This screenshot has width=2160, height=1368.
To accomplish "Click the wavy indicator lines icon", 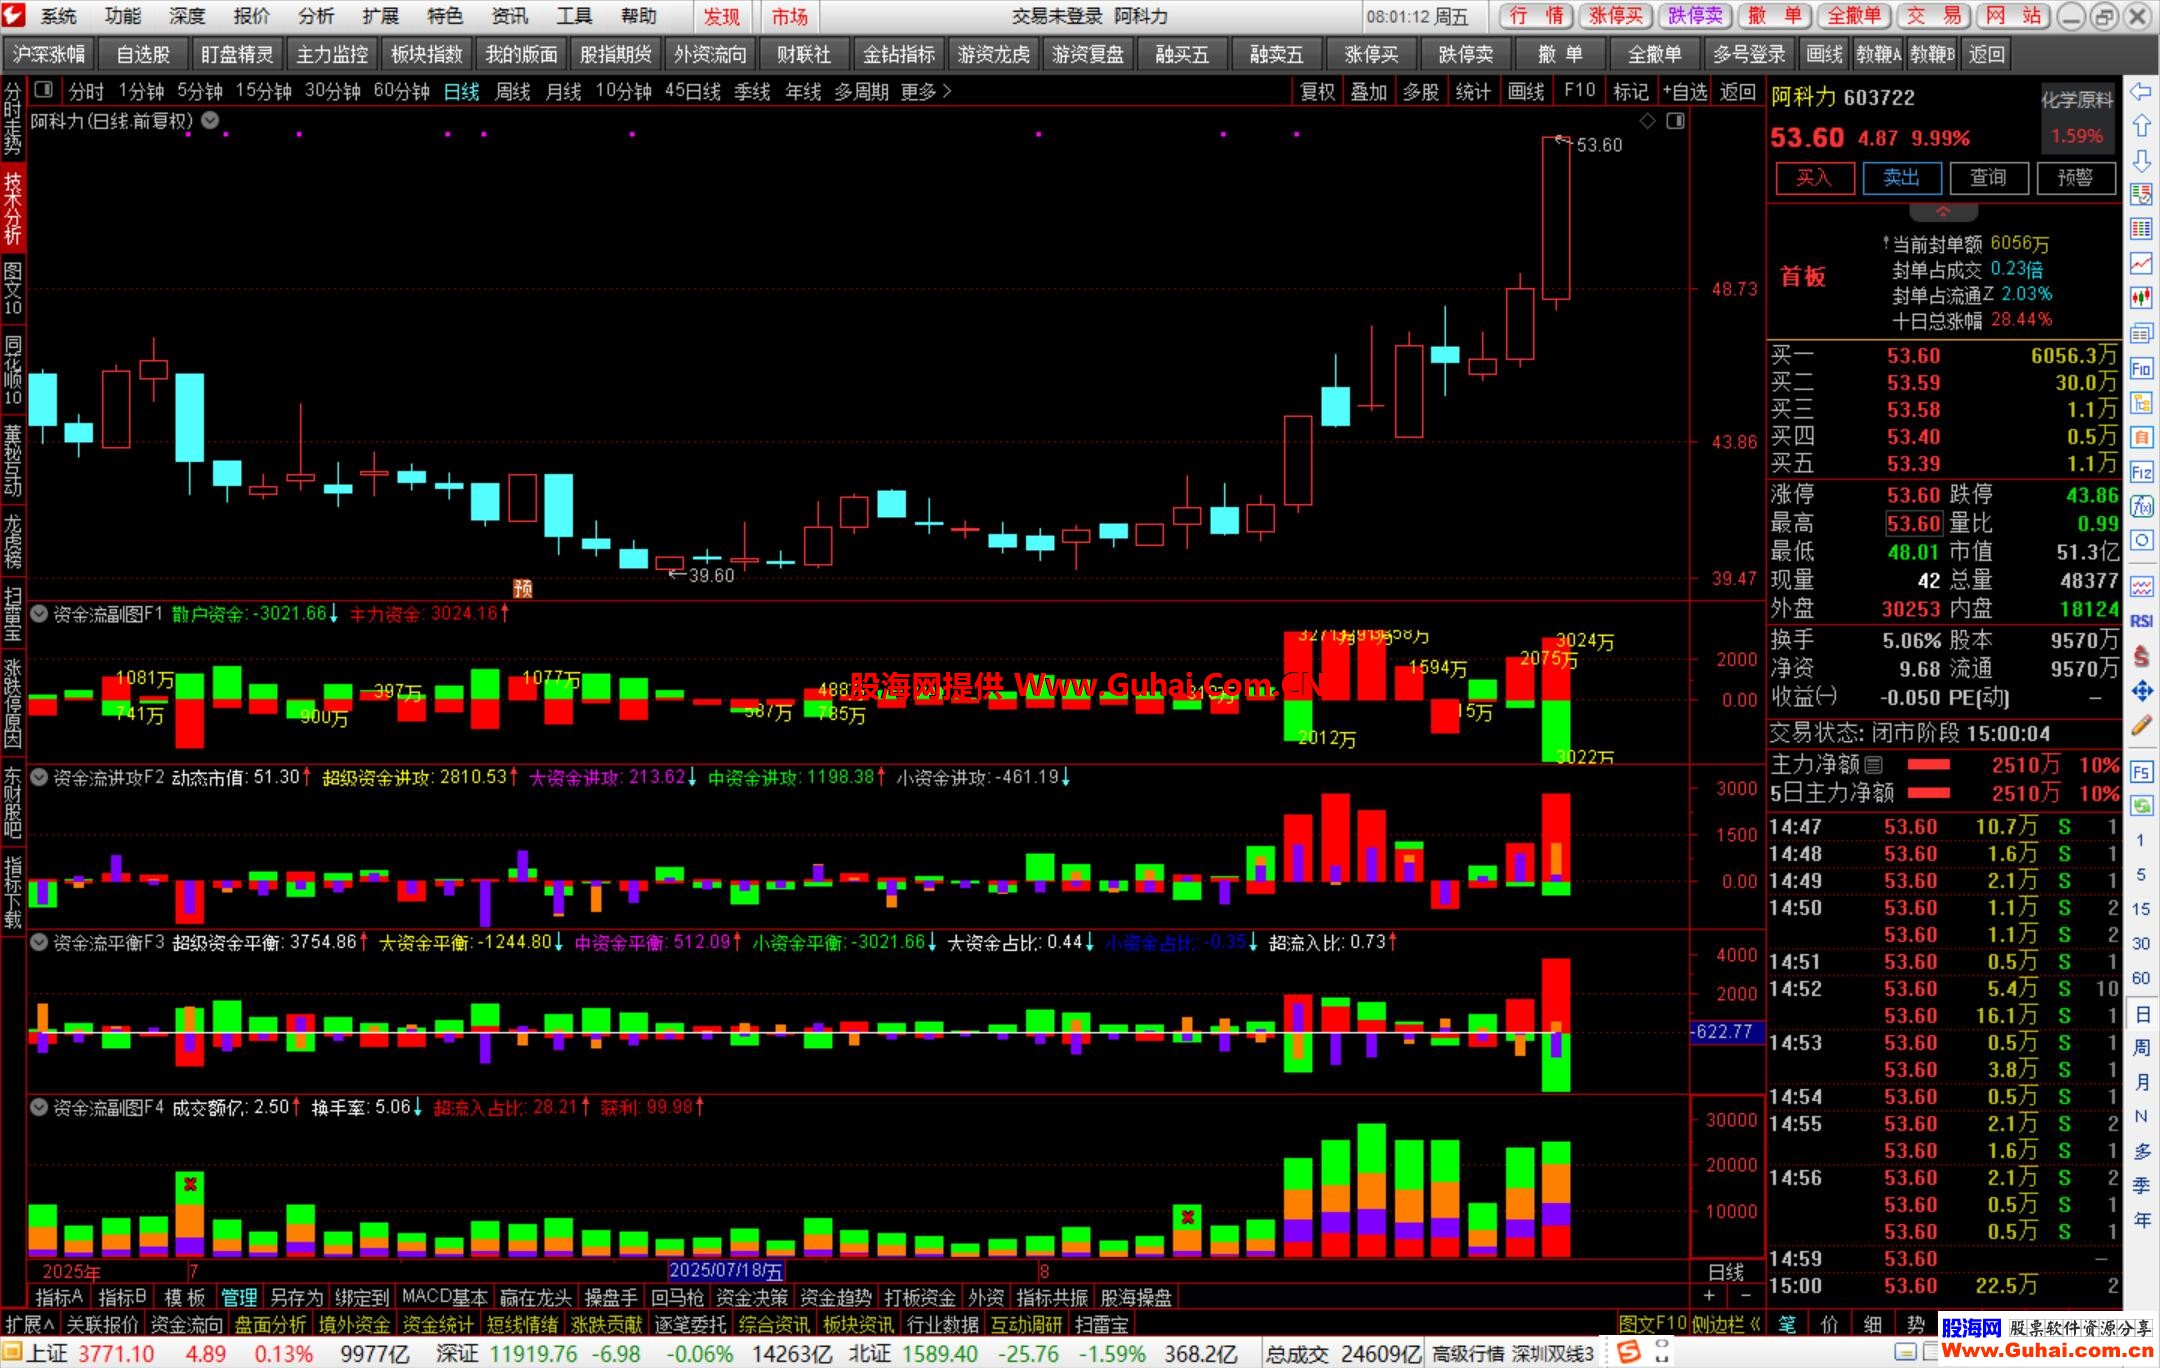I will tap(2141, 586).
